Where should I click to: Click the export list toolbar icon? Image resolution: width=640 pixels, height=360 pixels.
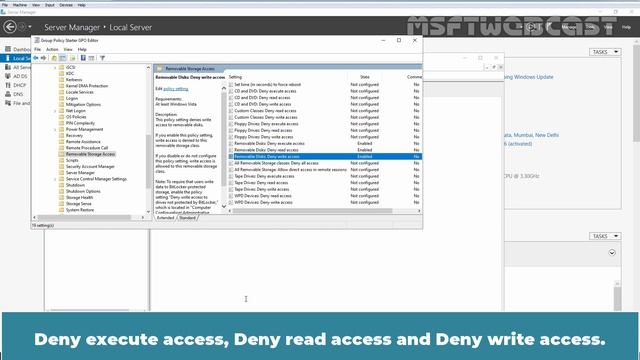73,58
